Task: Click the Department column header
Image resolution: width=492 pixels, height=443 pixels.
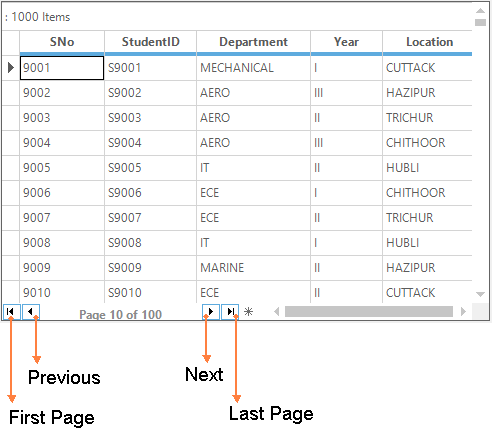Action: pos(253,42)
